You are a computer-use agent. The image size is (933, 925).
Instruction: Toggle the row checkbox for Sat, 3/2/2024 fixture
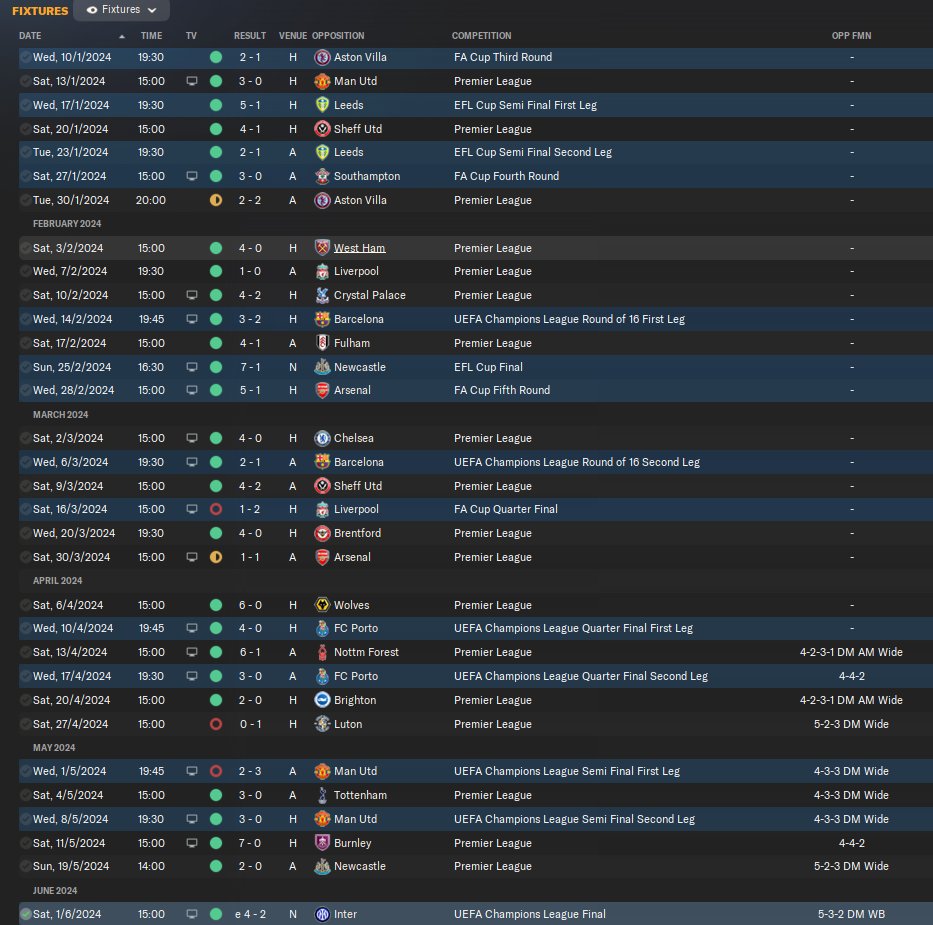26,247
